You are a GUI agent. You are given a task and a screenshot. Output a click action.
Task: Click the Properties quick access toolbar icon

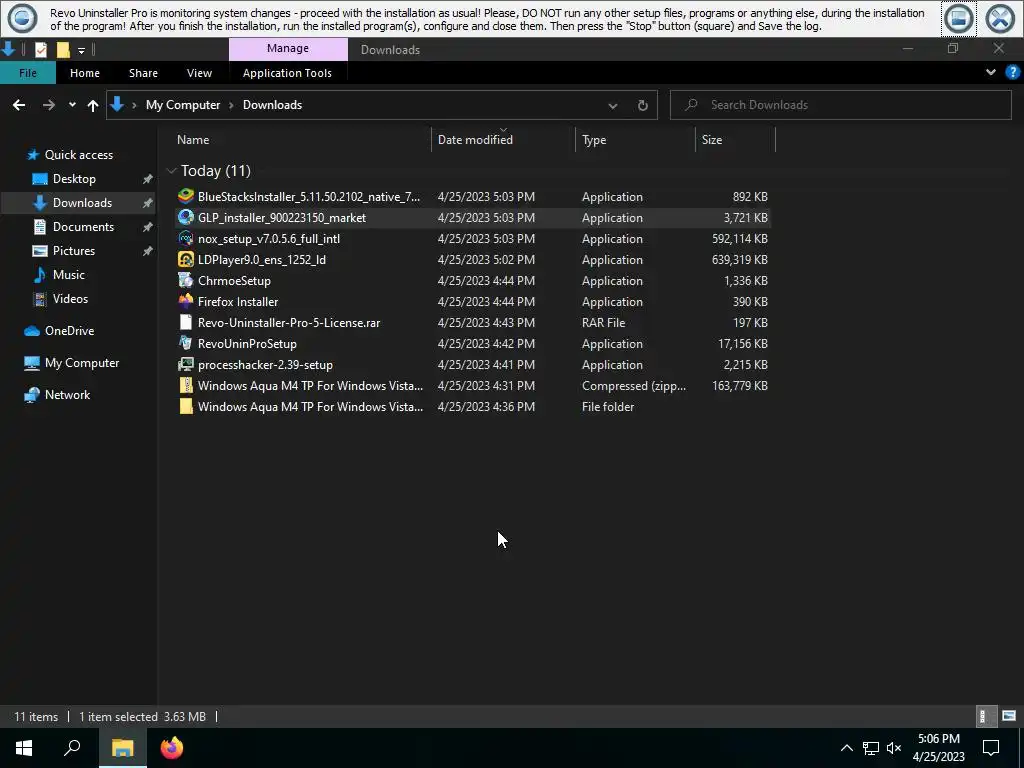(41, 50)
